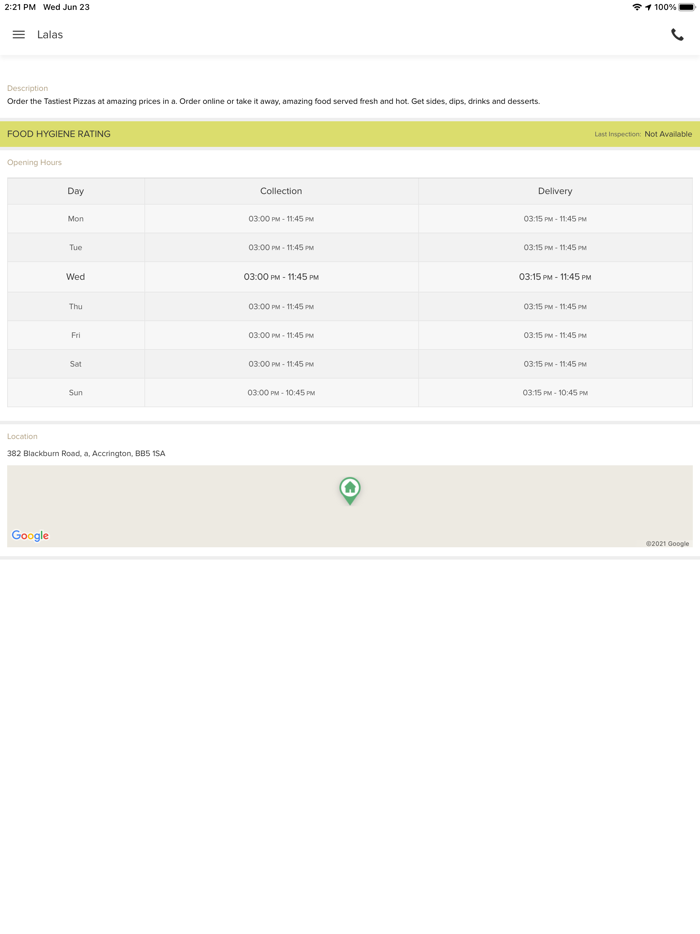700x934 pixels.
Task: Click Sunday's delivery 03:15 - 10:45 cell
Action: (555, 393)
